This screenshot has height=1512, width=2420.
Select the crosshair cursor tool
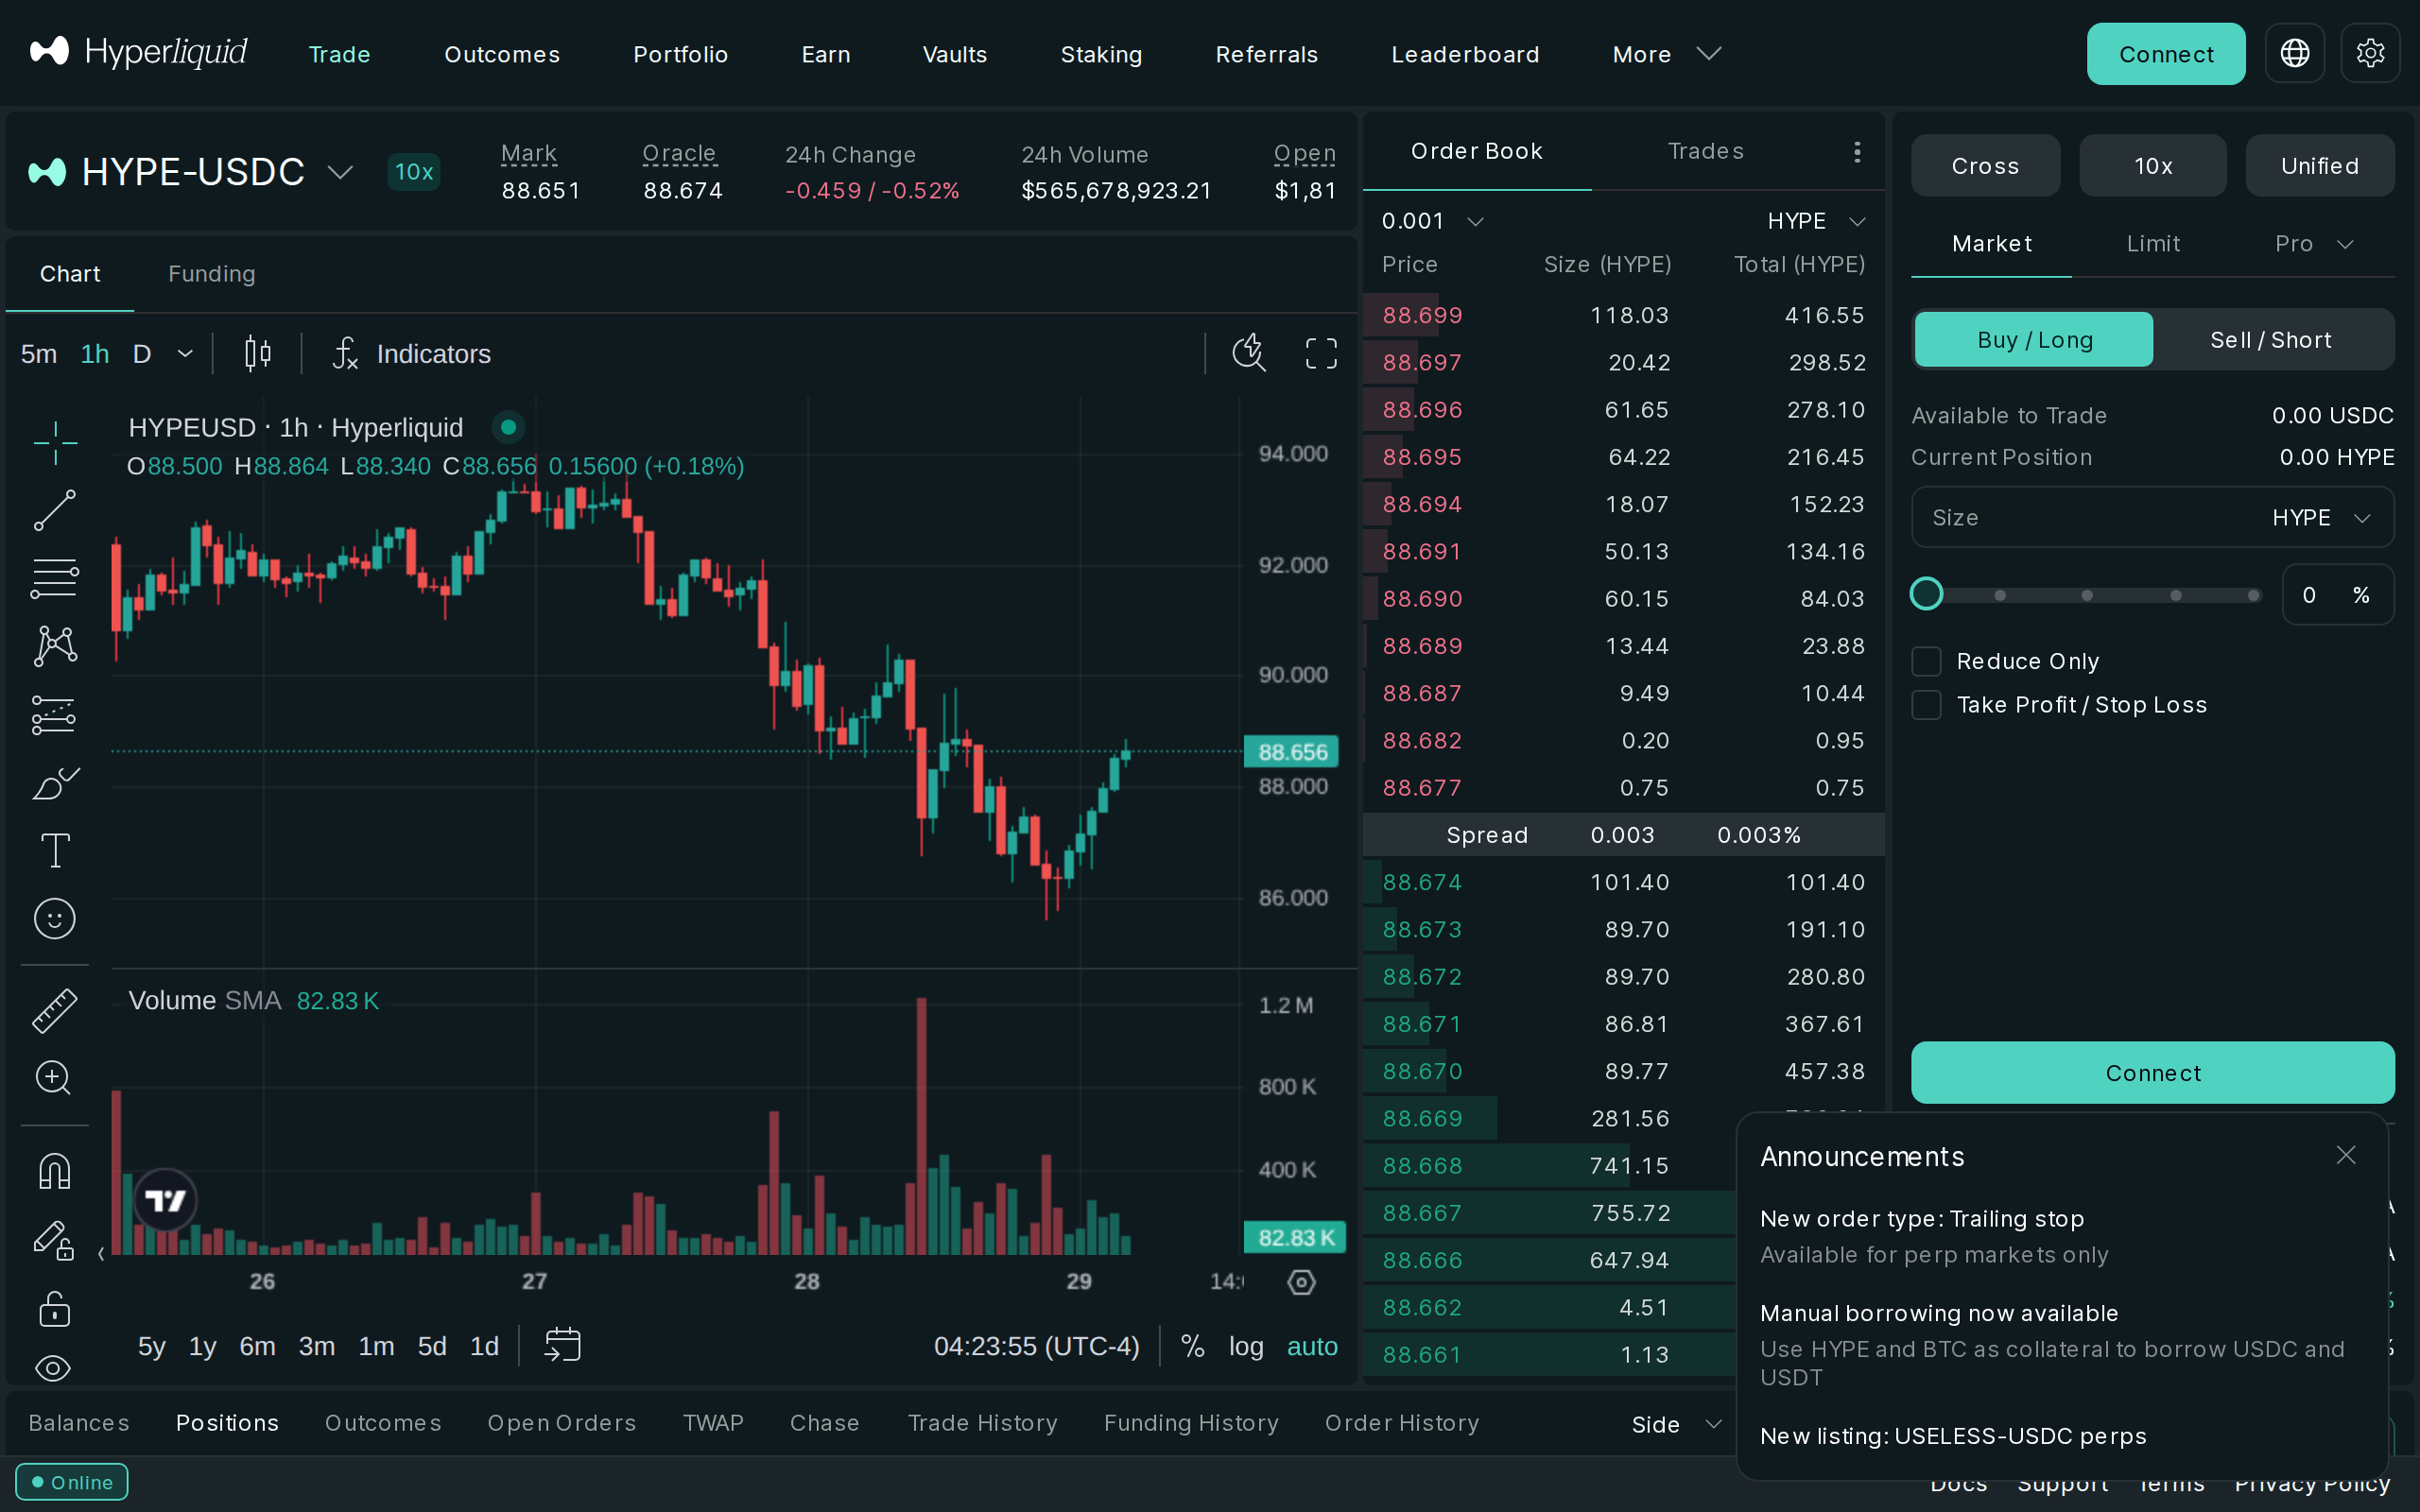pyautogui.click(x=55, y=442)
